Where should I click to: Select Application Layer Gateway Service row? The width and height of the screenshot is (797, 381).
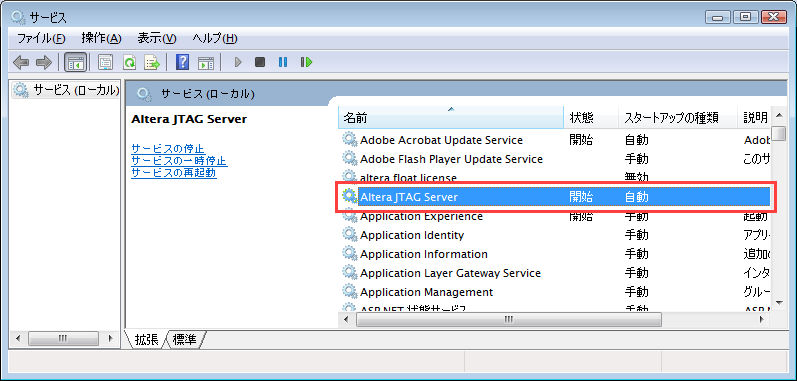555,273
